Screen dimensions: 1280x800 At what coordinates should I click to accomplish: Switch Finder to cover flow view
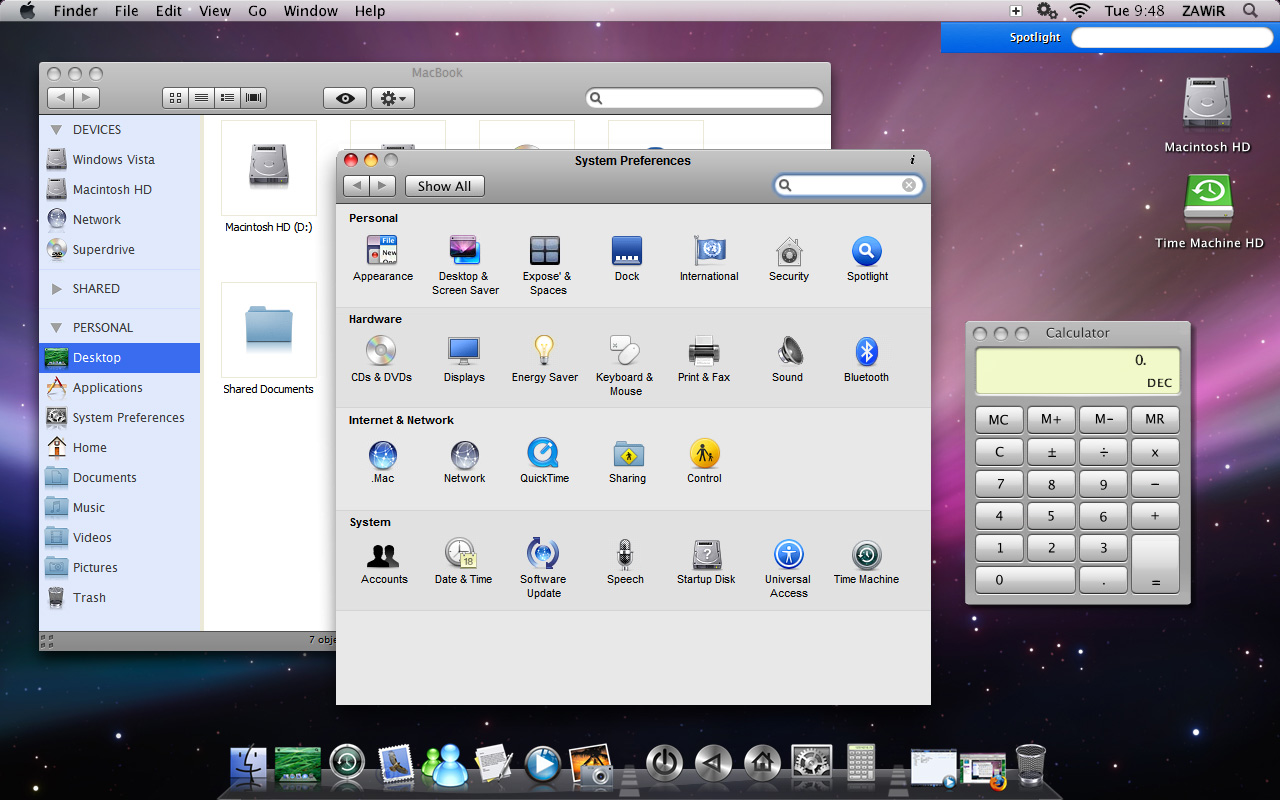click(x=253, y=98)
